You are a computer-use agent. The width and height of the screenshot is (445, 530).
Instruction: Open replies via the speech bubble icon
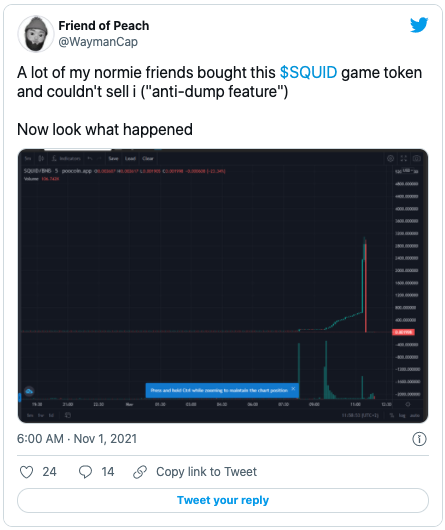(85, 472)
